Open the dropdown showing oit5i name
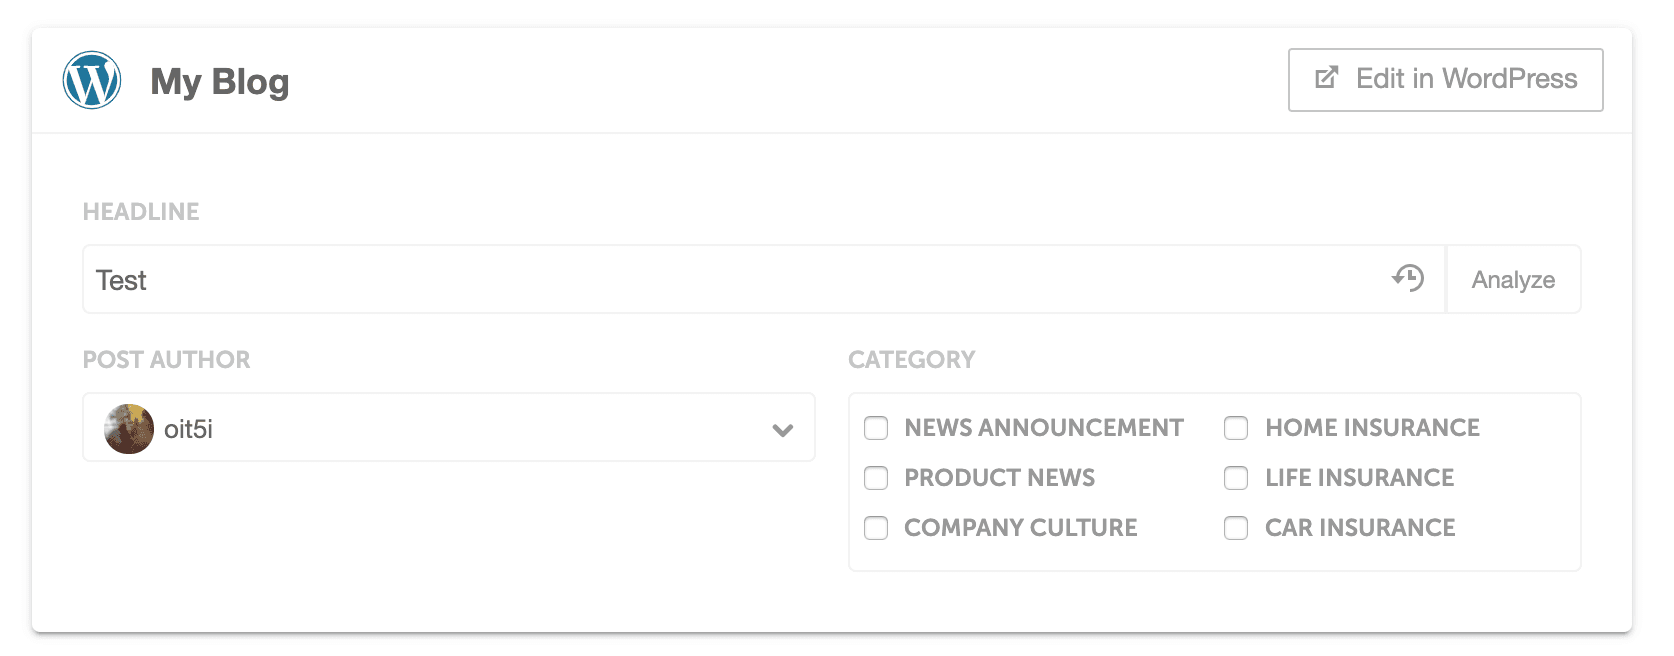 [x=448, y=428]
